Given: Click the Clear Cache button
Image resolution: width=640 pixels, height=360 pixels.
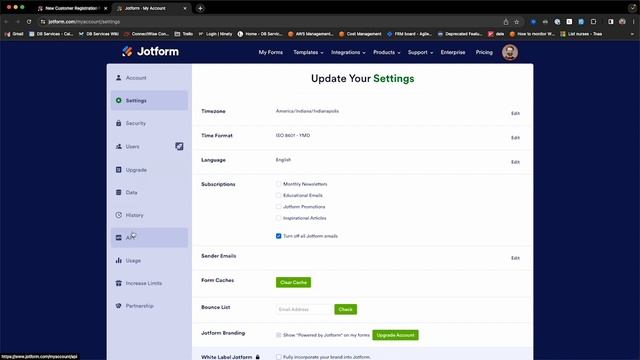Looking at the screenshot, I should coord(293,282).
